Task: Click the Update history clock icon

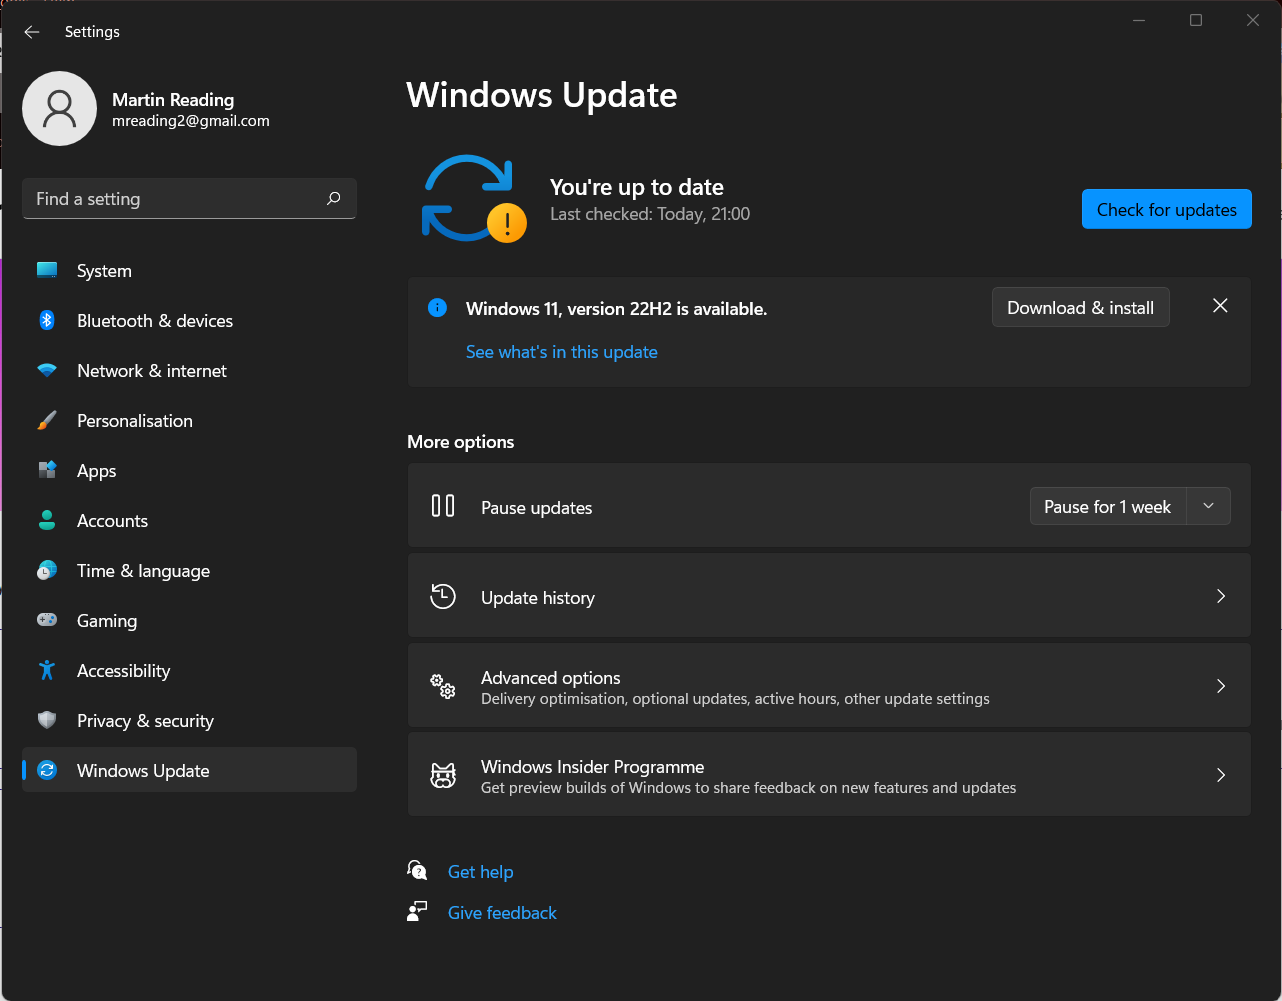Action: [443, 597]
